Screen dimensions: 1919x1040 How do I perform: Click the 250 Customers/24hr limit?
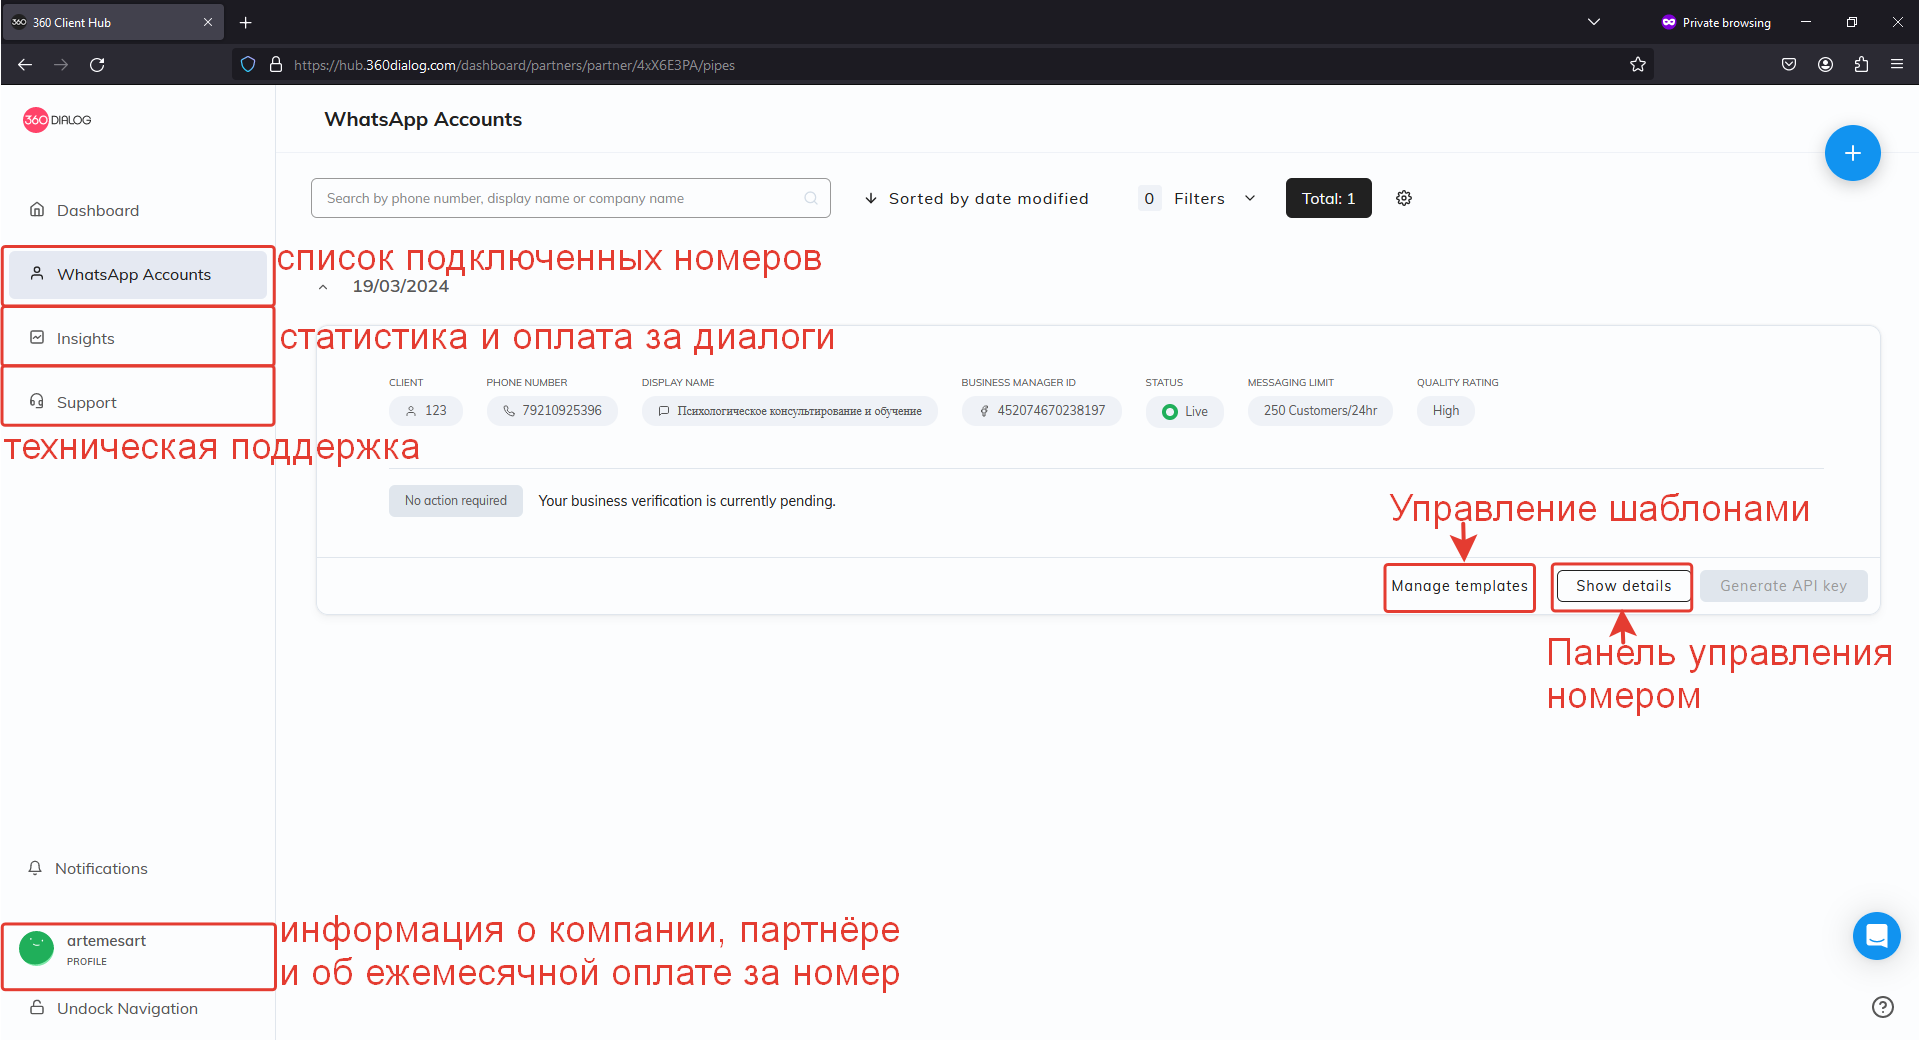(x=1320, y=411)
